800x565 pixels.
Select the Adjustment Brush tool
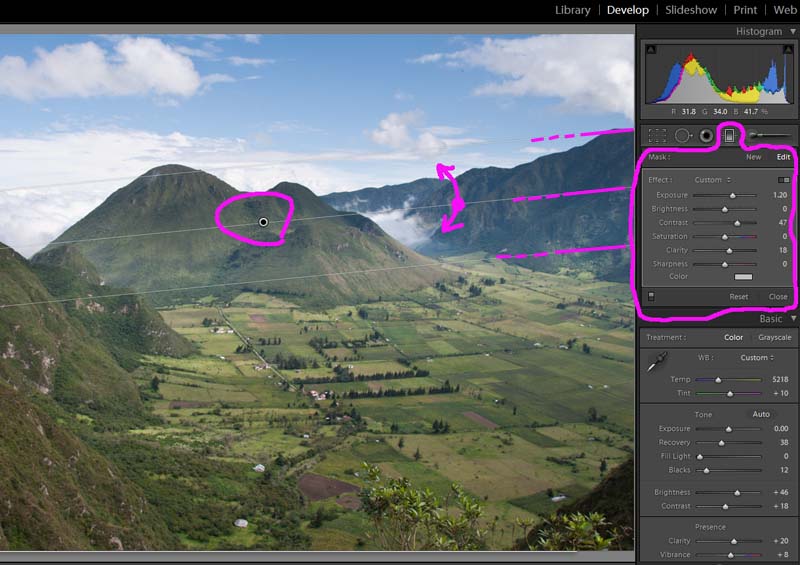(x=770, y=135)
